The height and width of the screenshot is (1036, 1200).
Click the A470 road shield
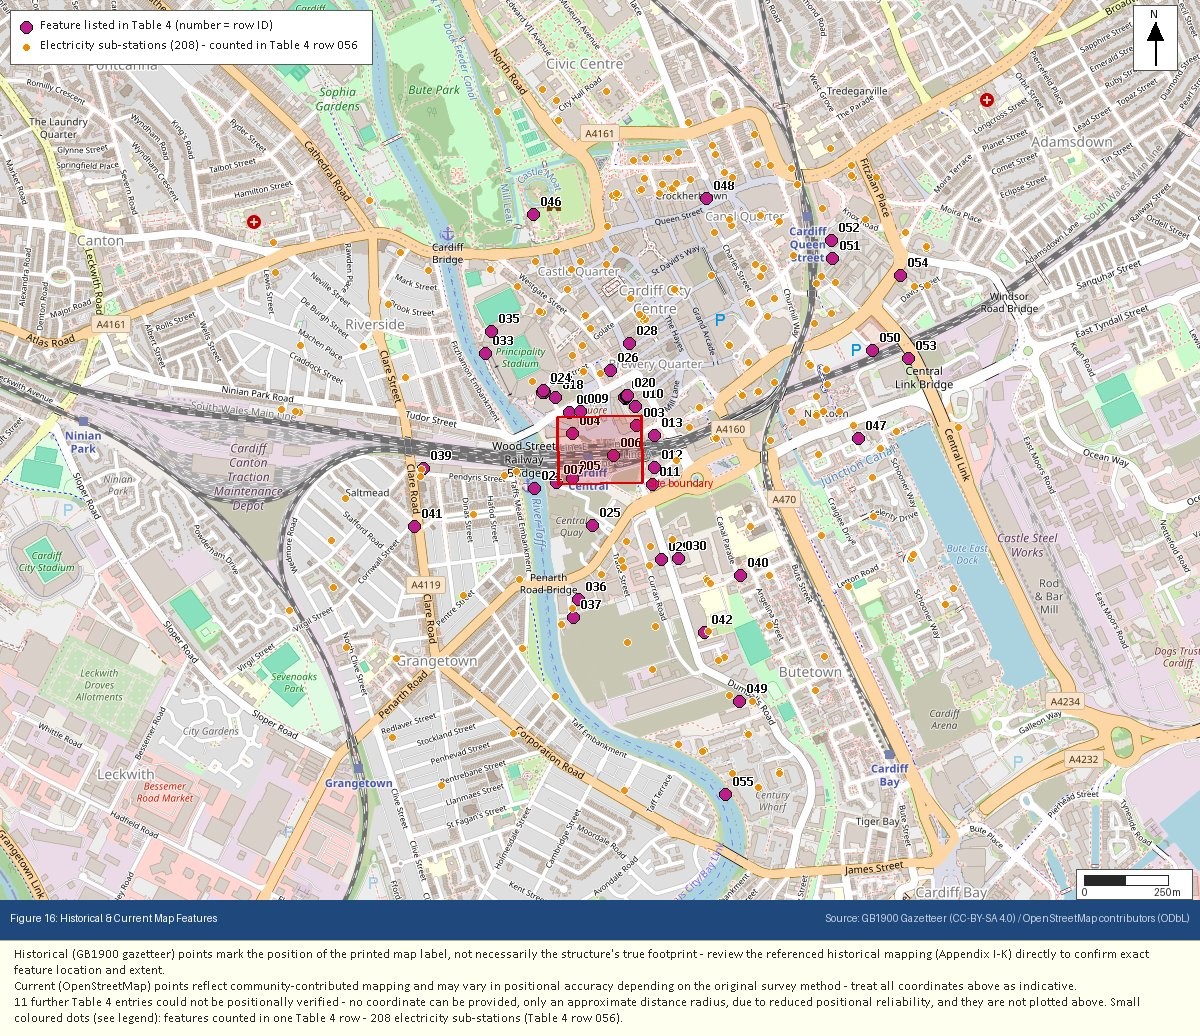pyautogui.click(x=784, y=500)
